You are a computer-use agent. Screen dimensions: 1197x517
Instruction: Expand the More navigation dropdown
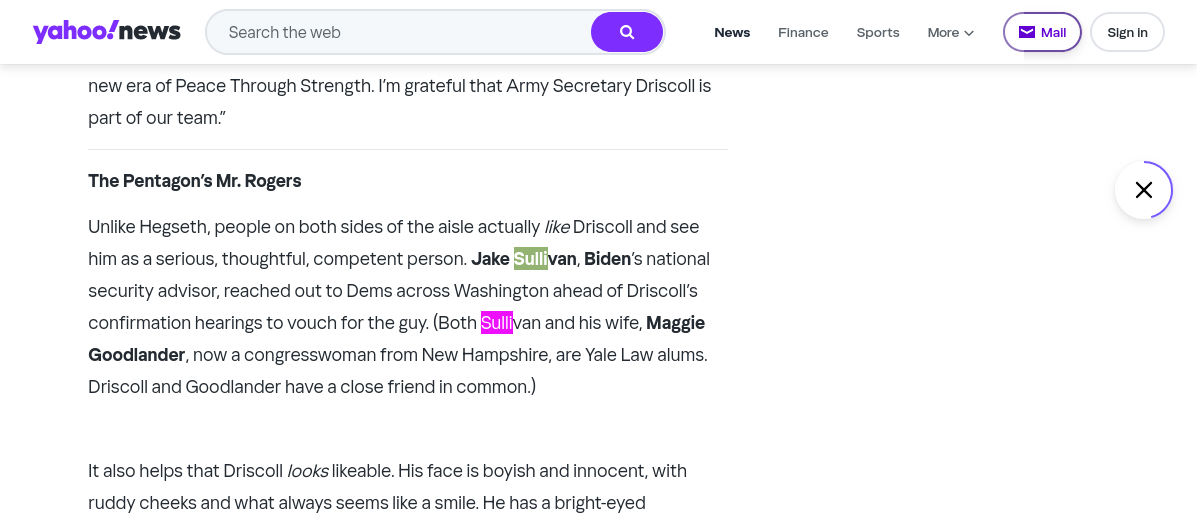coord(950,32)
